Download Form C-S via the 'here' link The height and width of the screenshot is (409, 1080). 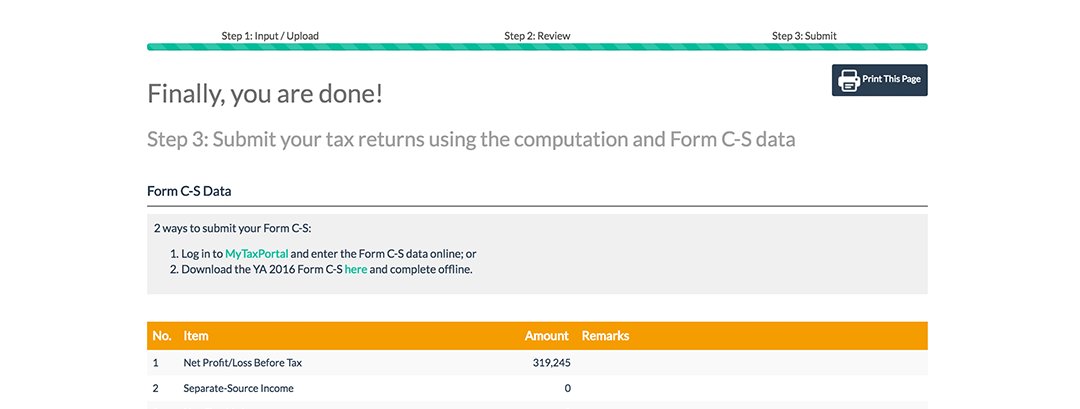click(x=356, y=269)
